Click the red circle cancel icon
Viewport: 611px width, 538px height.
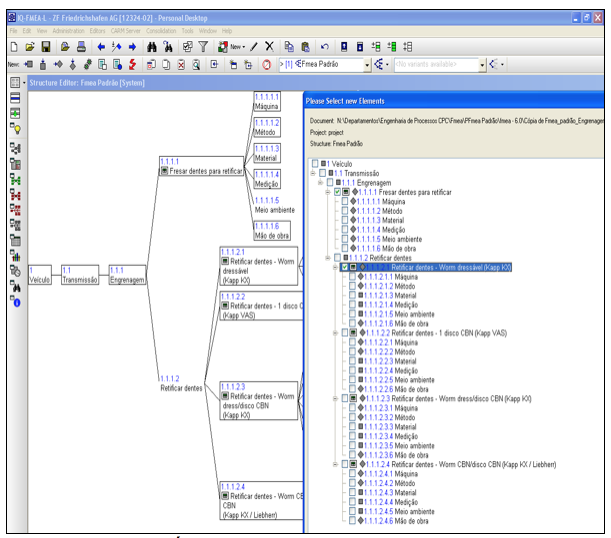tap(267, 64)
